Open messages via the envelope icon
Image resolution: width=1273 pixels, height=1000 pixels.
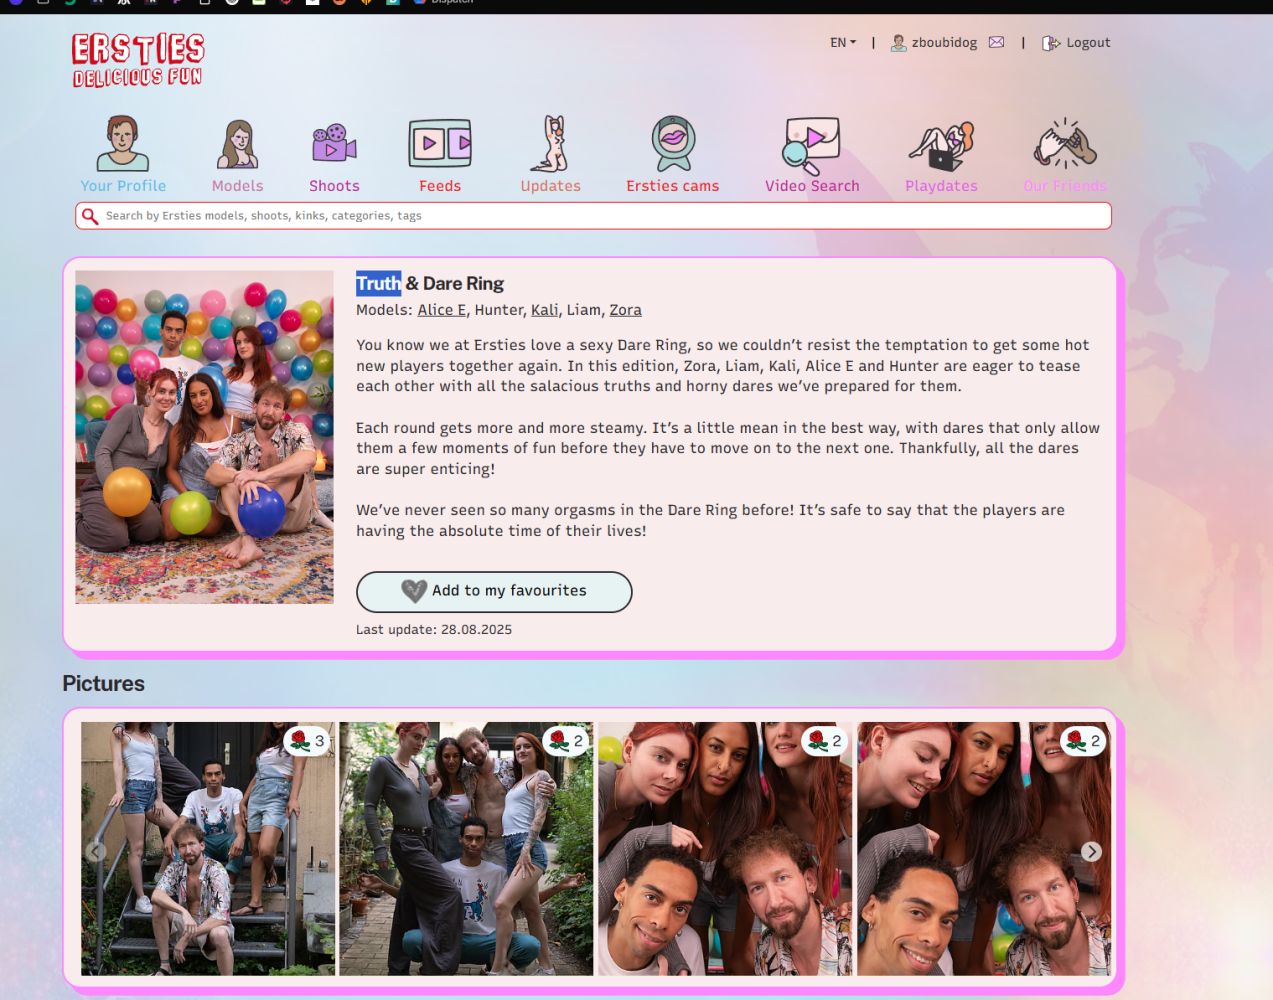[996, 42]
